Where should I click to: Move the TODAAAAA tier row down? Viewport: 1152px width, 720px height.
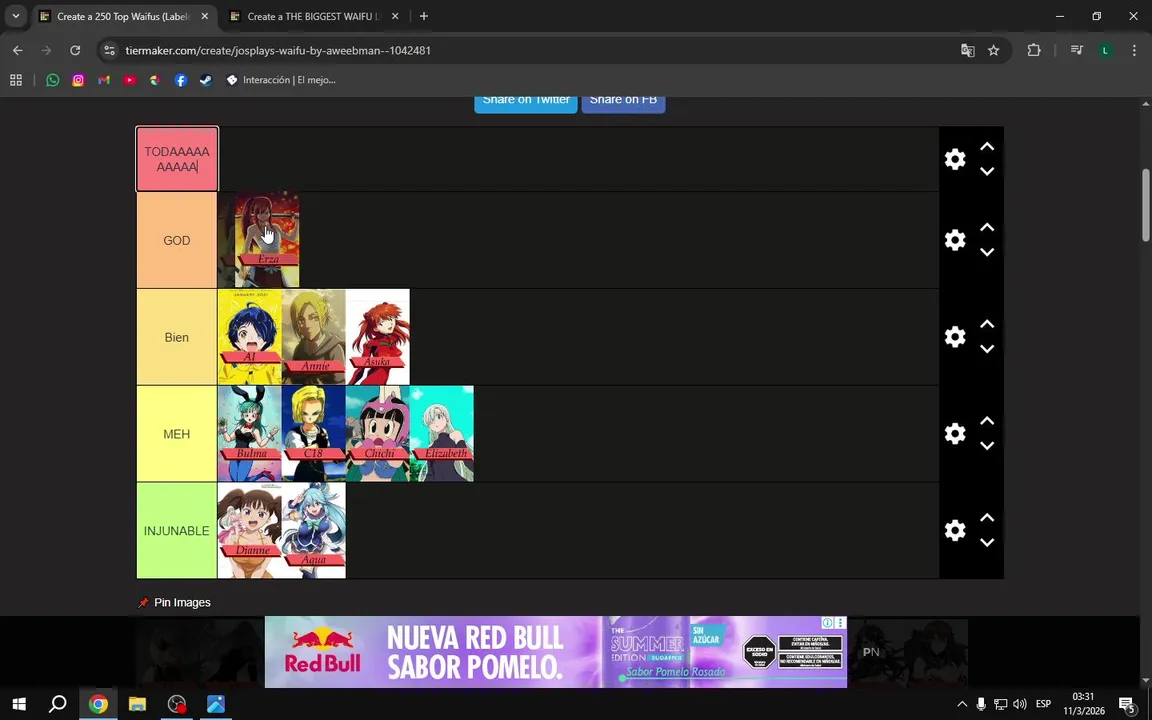[x=987, y=171]
